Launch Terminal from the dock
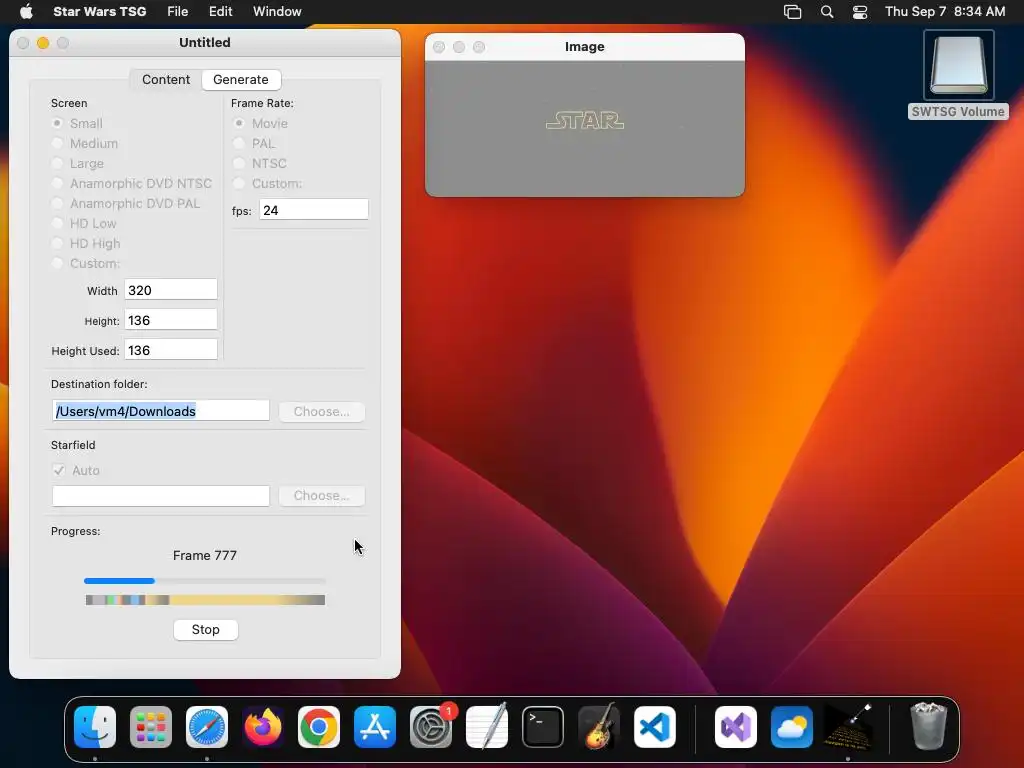The image size is (1024, 768). (543, 727)
